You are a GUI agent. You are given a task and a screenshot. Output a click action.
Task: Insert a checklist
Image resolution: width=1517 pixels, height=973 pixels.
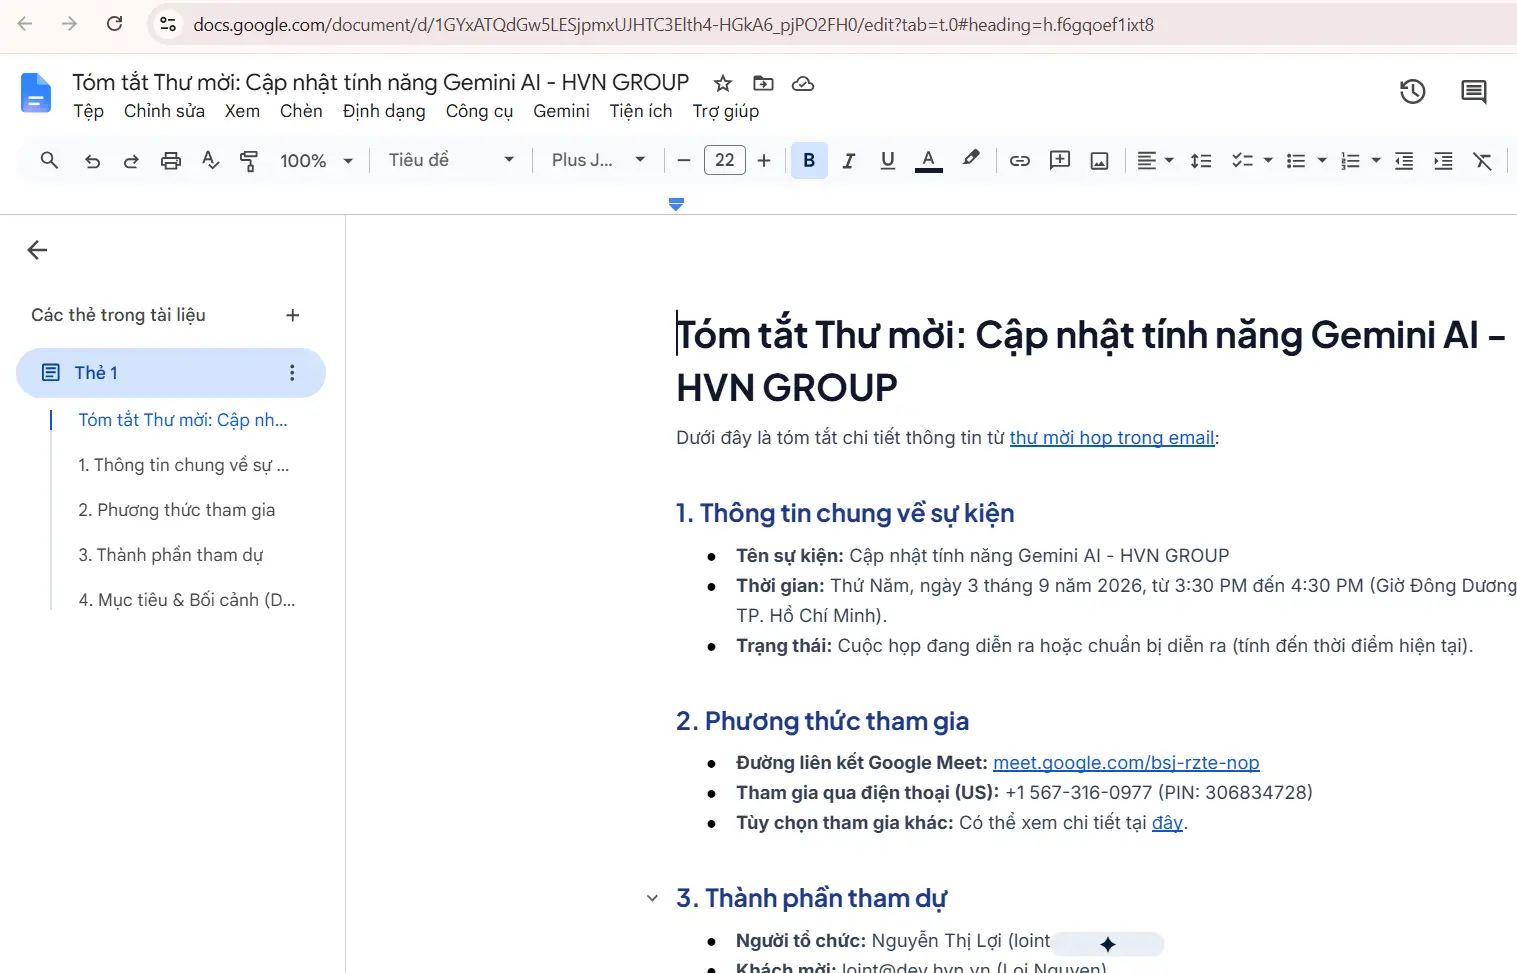(1242, 161)
